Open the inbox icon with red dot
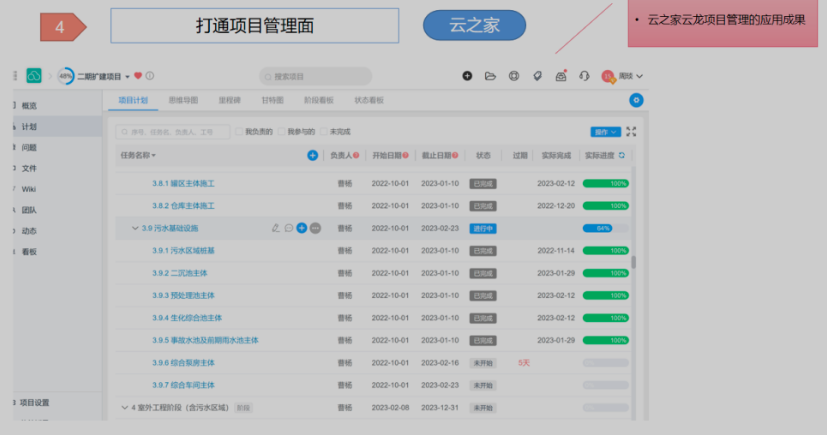Viewport: 827px width, 435px height. pyautogui.click(x=561, y=76)
